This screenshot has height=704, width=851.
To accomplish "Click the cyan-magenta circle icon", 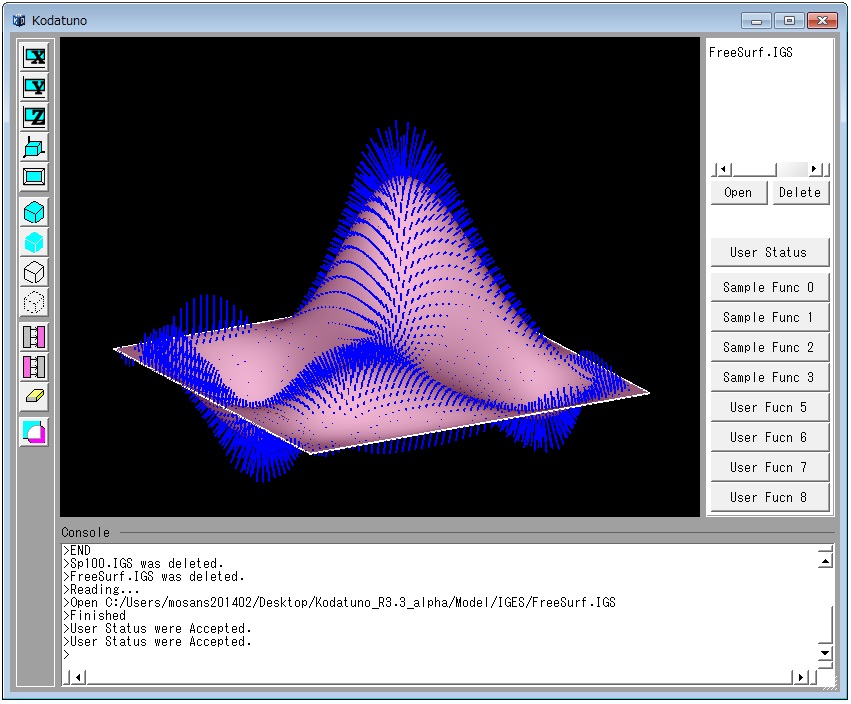I will click(34, 433).
